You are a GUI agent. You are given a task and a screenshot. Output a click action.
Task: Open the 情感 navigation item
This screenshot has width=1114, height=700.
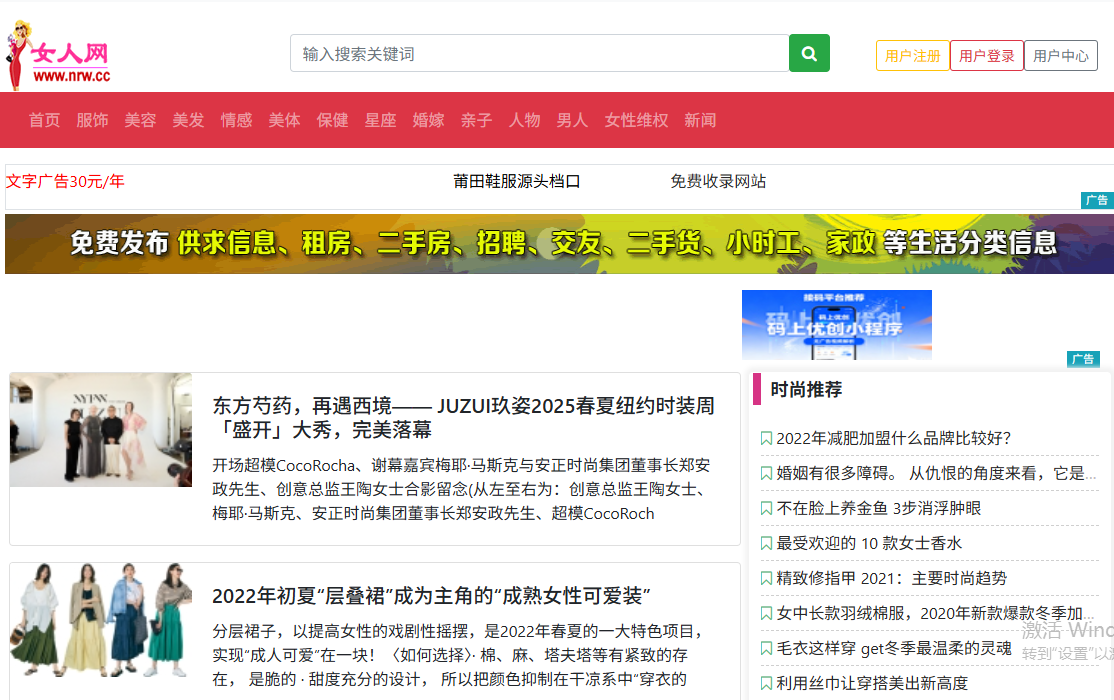click(237, 120)
